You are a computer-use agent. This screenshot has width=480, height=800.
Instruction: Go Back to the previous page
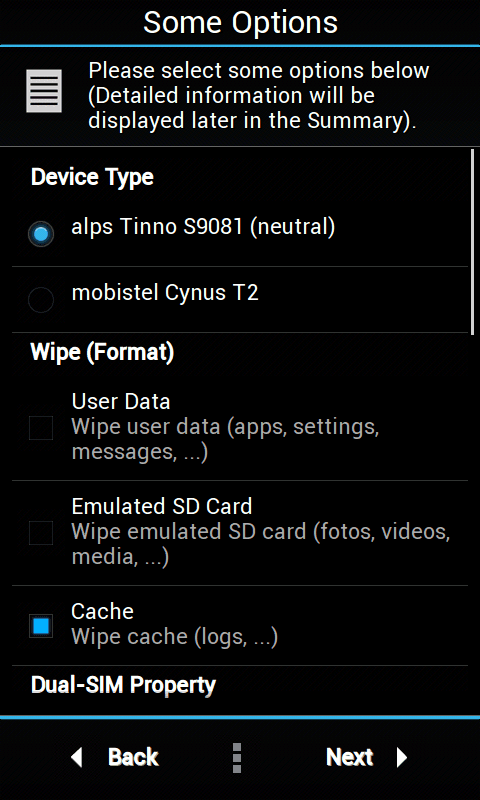pos(114,757)
